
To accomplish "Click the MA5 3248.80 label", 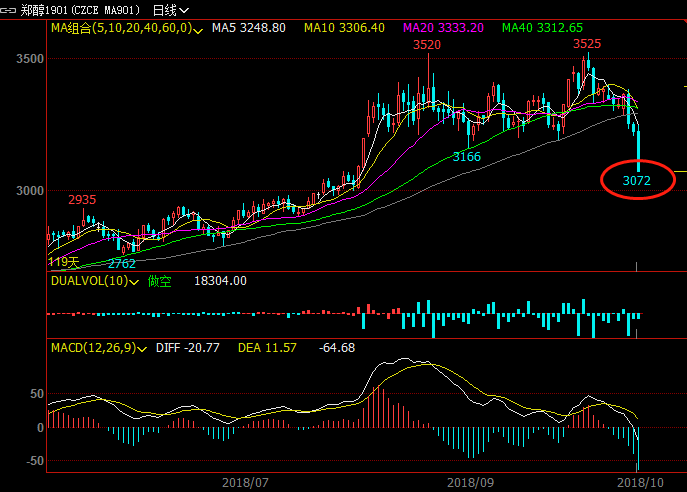I will click(250, 29).
